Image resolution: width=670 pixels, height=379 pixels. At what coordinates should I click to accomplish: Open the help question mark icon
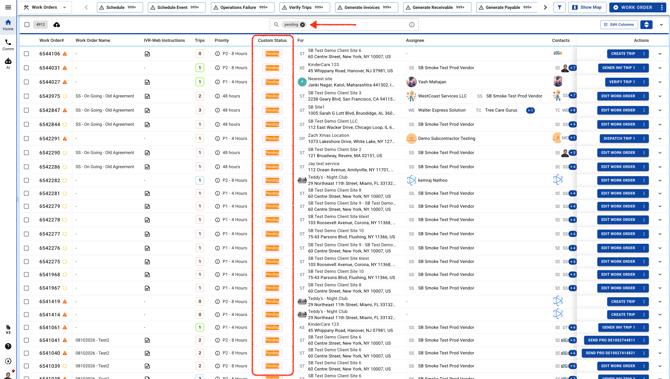tap(8, 346)
